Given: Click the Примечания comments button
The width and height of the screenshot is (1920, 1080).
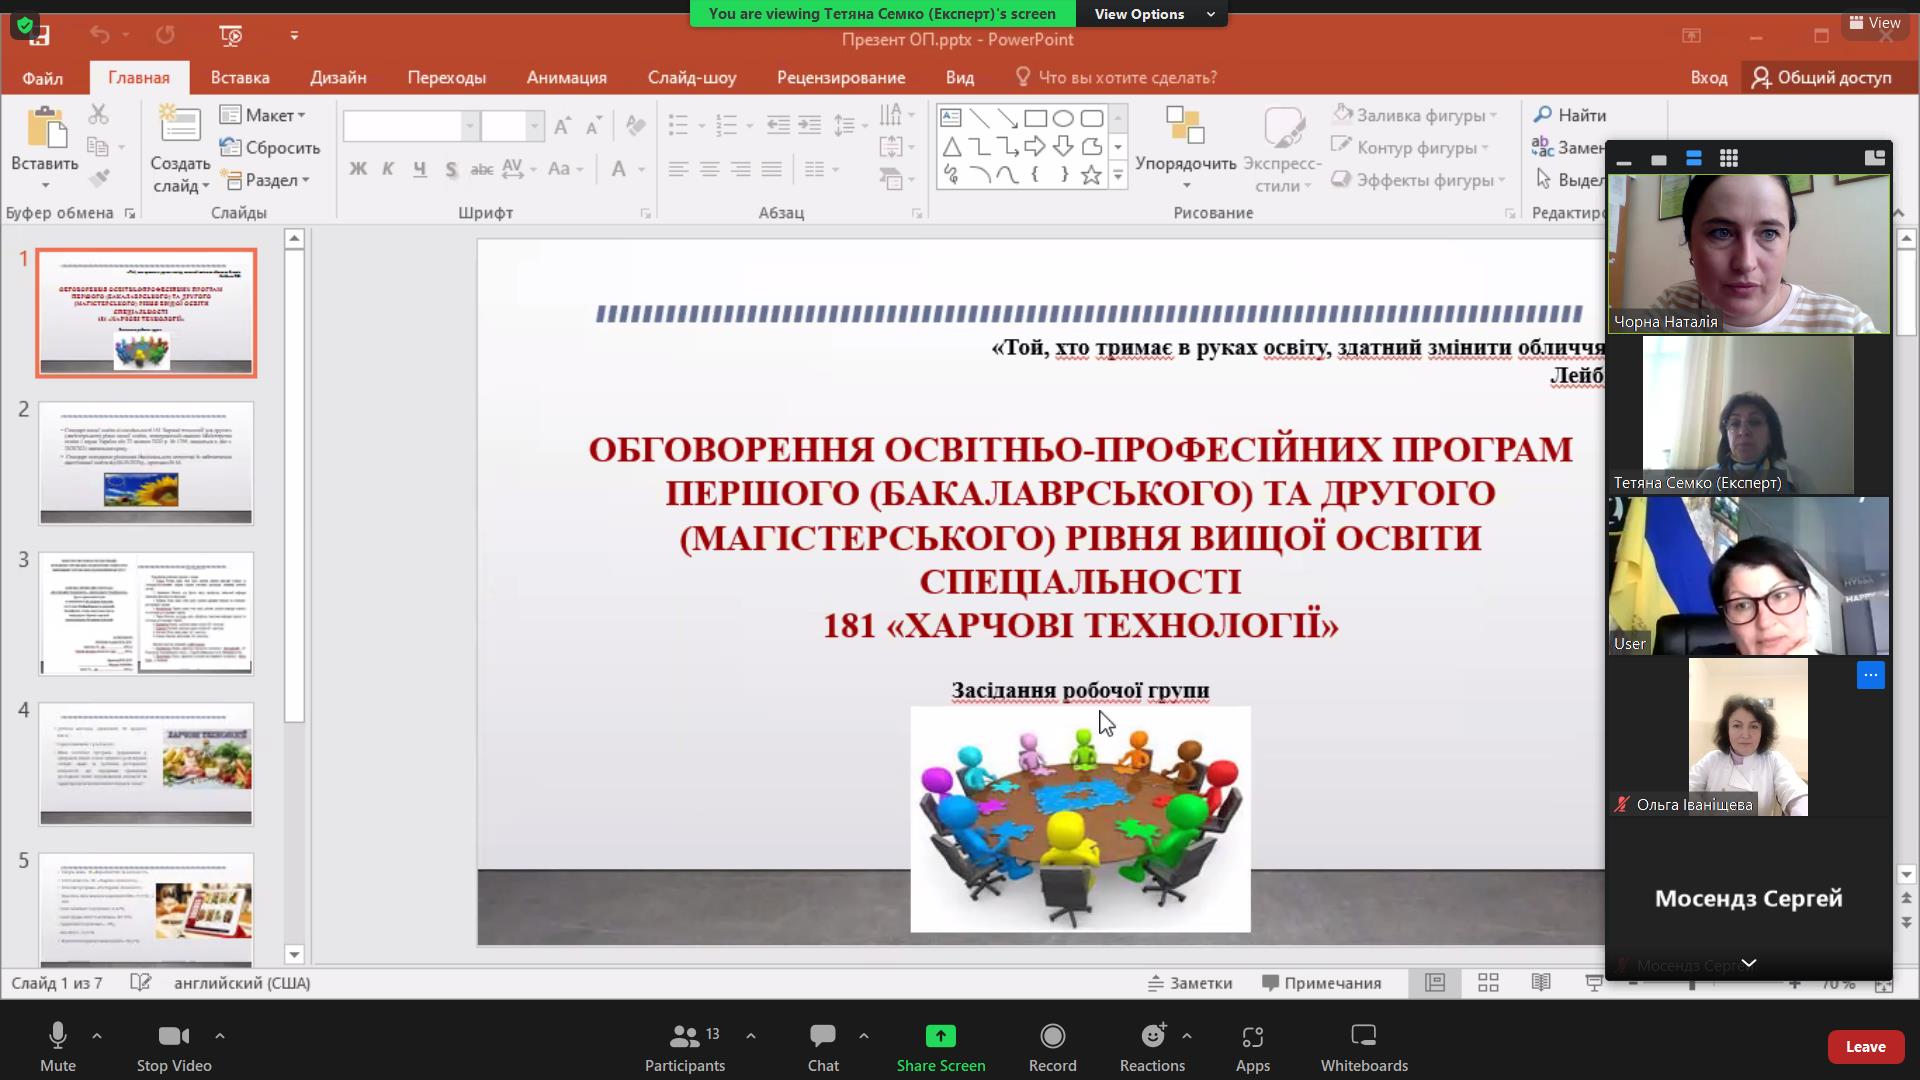Looking at the screenshot, I should pos(1322,983).
